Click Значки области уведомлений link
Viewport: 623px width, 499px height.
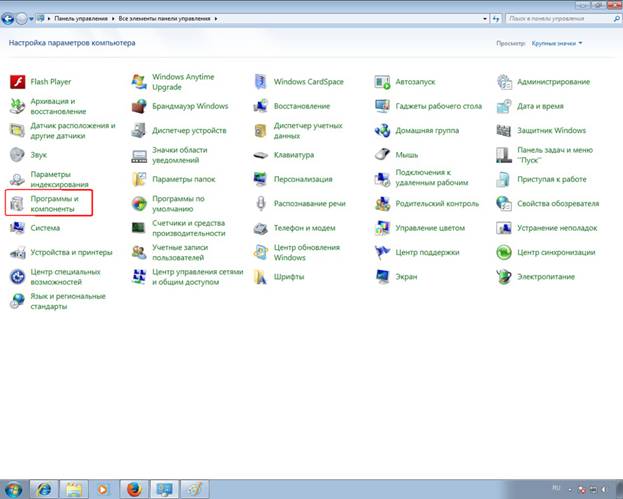[x=180, y=155]
